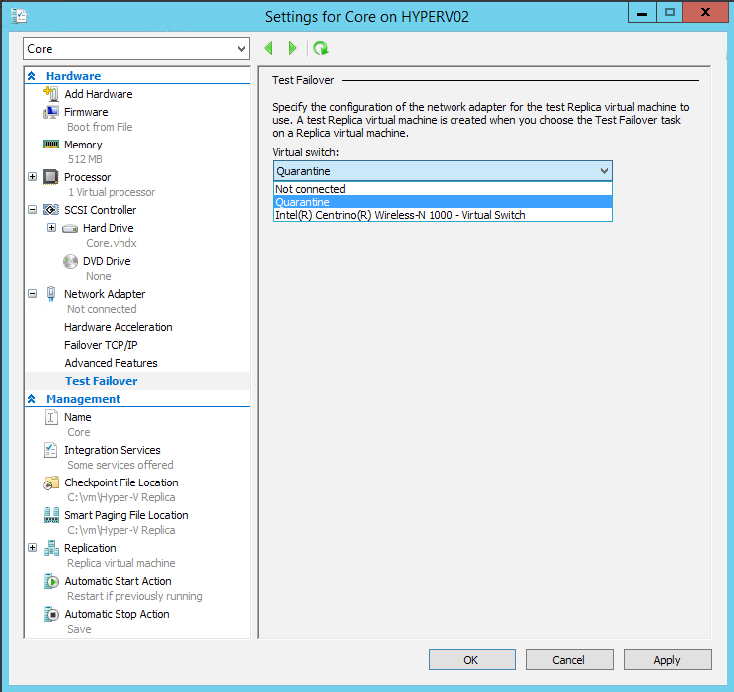Select Automatic Stop Action label
734x692 pixels.
coord(117,614)
